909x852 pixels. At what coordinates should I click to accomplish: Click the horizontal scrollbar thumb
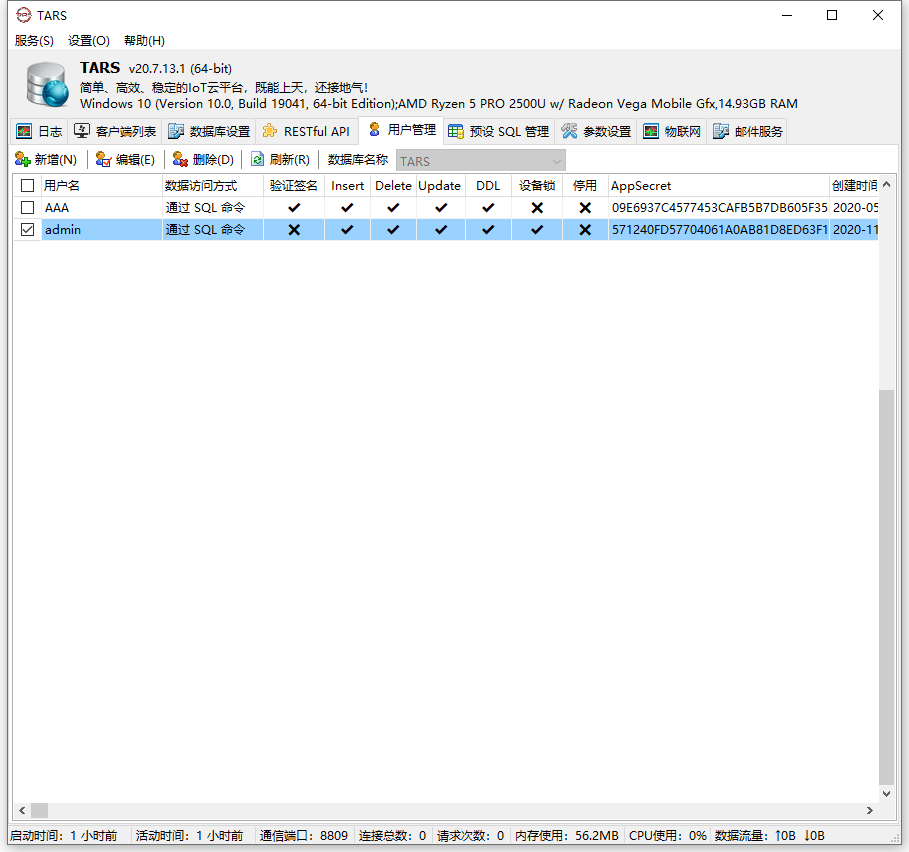point(39,810)
